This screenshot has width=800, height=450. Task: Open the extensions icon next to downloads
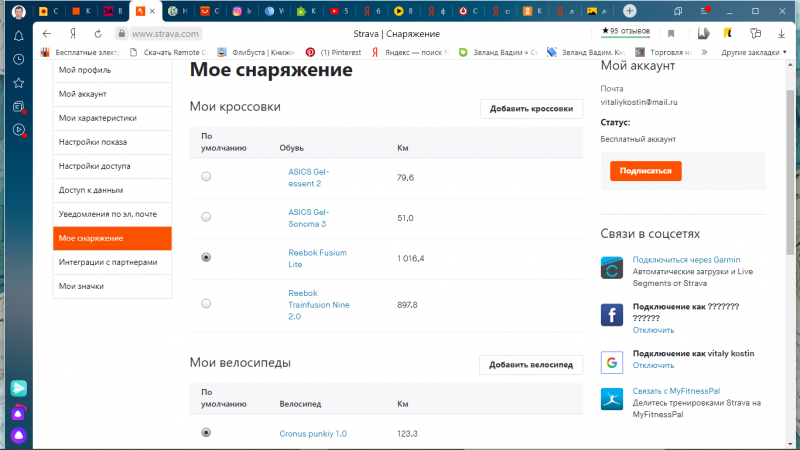tap(755, 34)
